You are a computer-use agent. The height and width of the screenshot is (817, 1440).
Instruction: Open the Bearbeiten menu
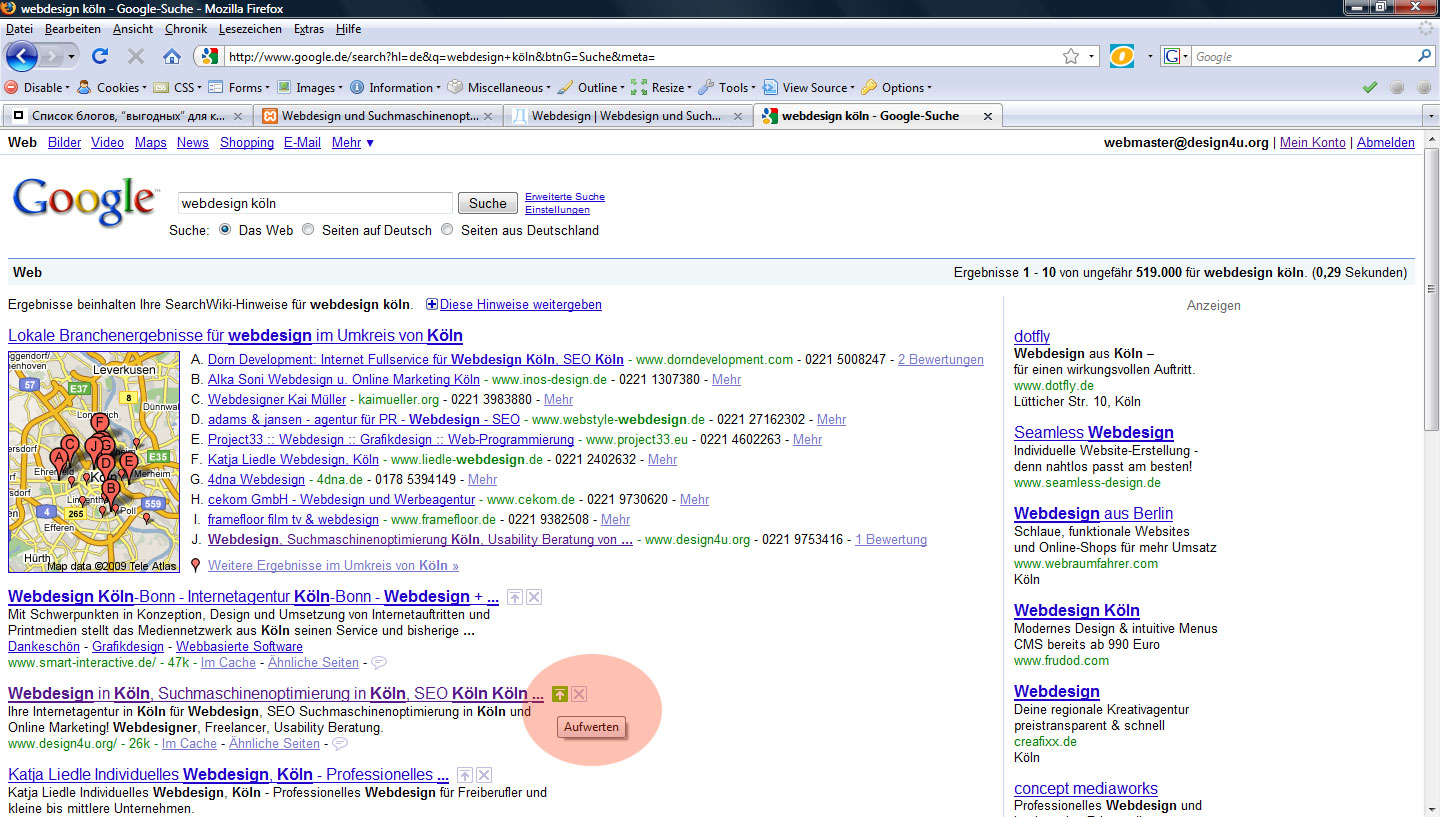click(72, 29)
